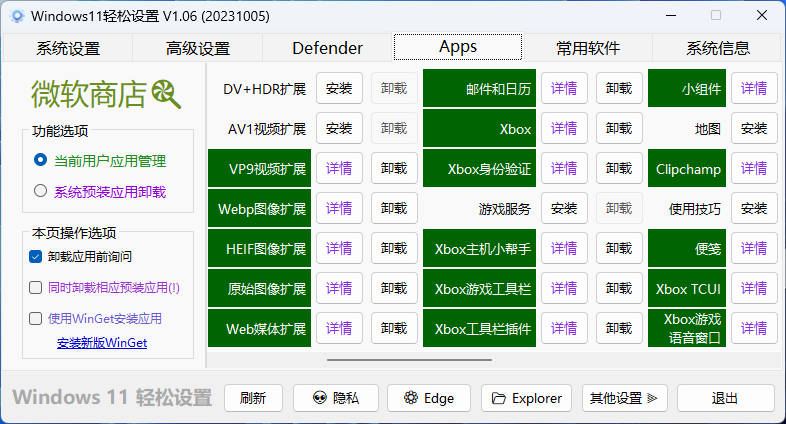
Task: Select 系统预装应用卸载 radio option
Action: 41,191
